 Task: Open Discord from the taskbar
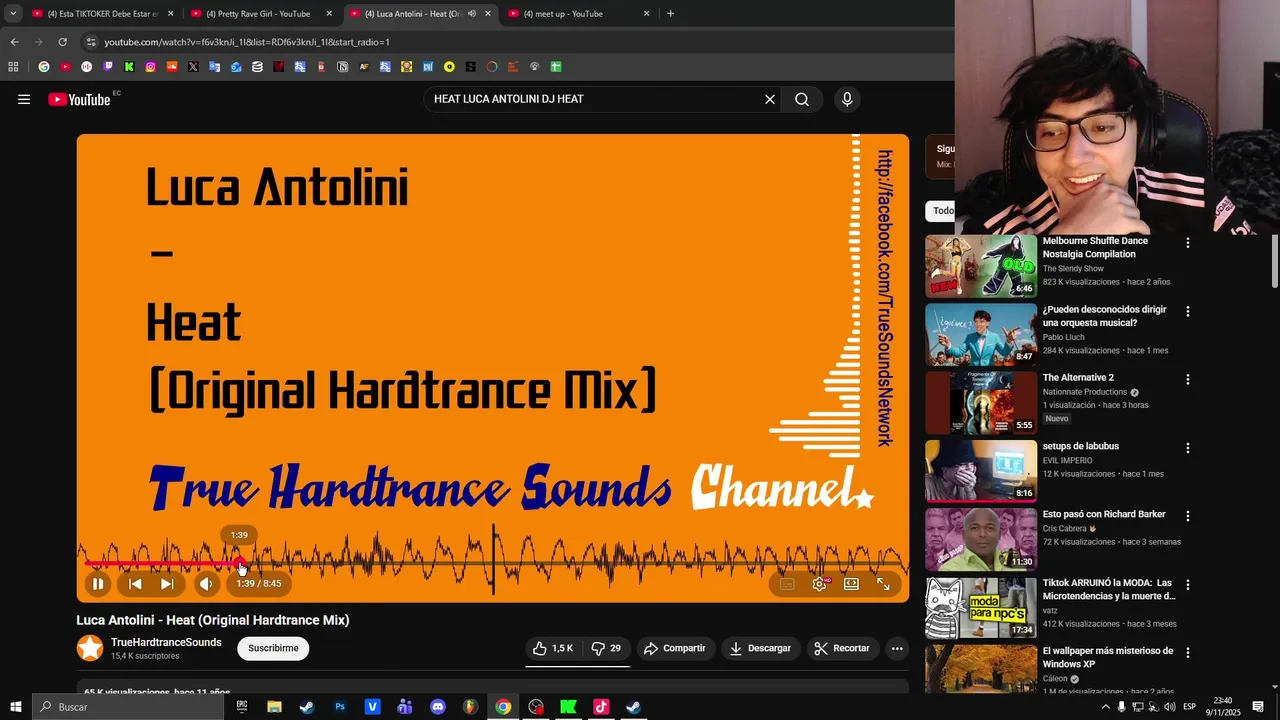[438, 707]
